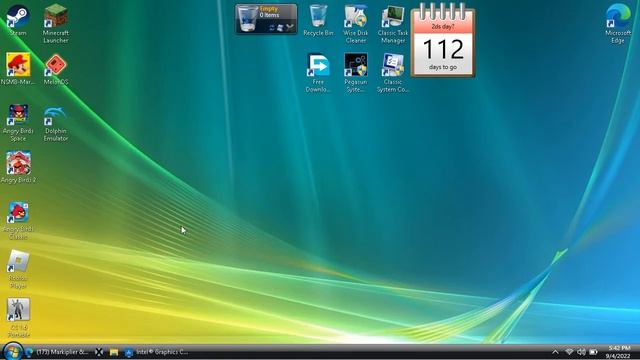
Task: Click the '0 Items' text in the gadget
Action: pos(269,15)
